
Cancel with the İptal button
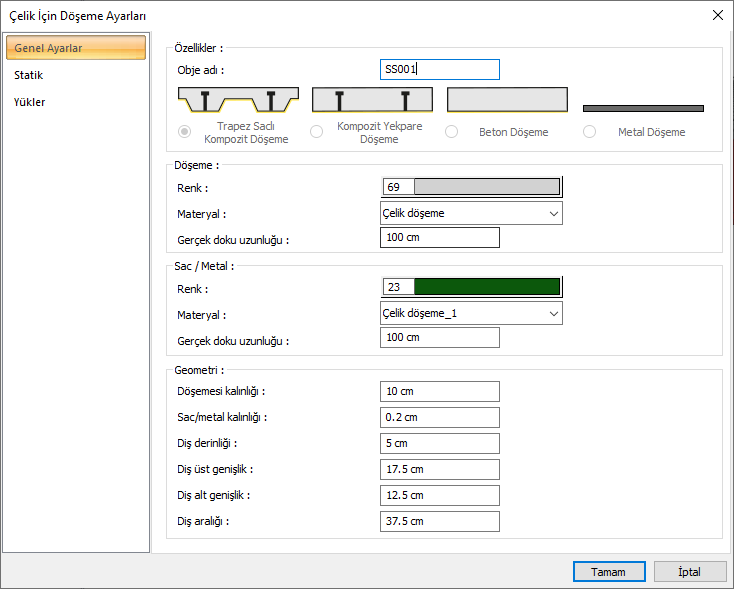(x=690, y=572)
